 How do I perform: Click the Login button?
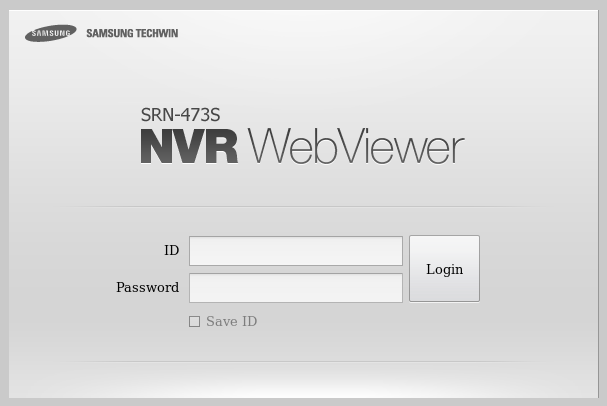(x=444, y=269)
